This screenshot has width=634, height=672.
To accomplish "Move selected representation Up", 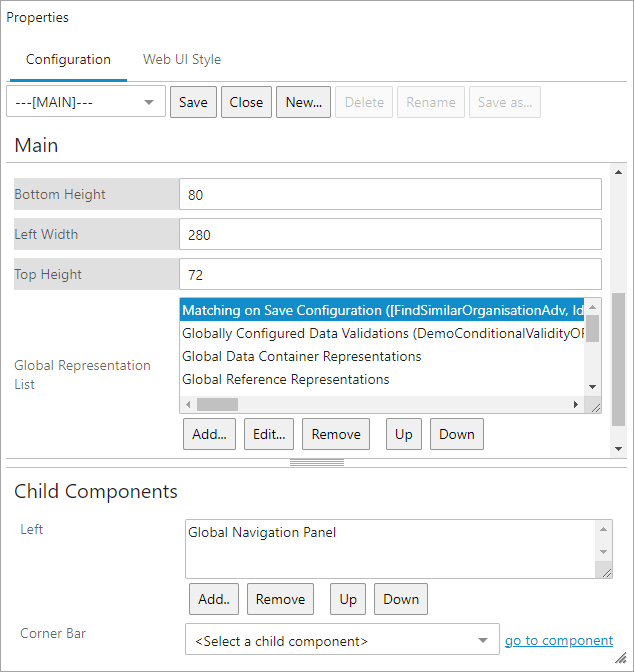I will [x=403, y=434].
